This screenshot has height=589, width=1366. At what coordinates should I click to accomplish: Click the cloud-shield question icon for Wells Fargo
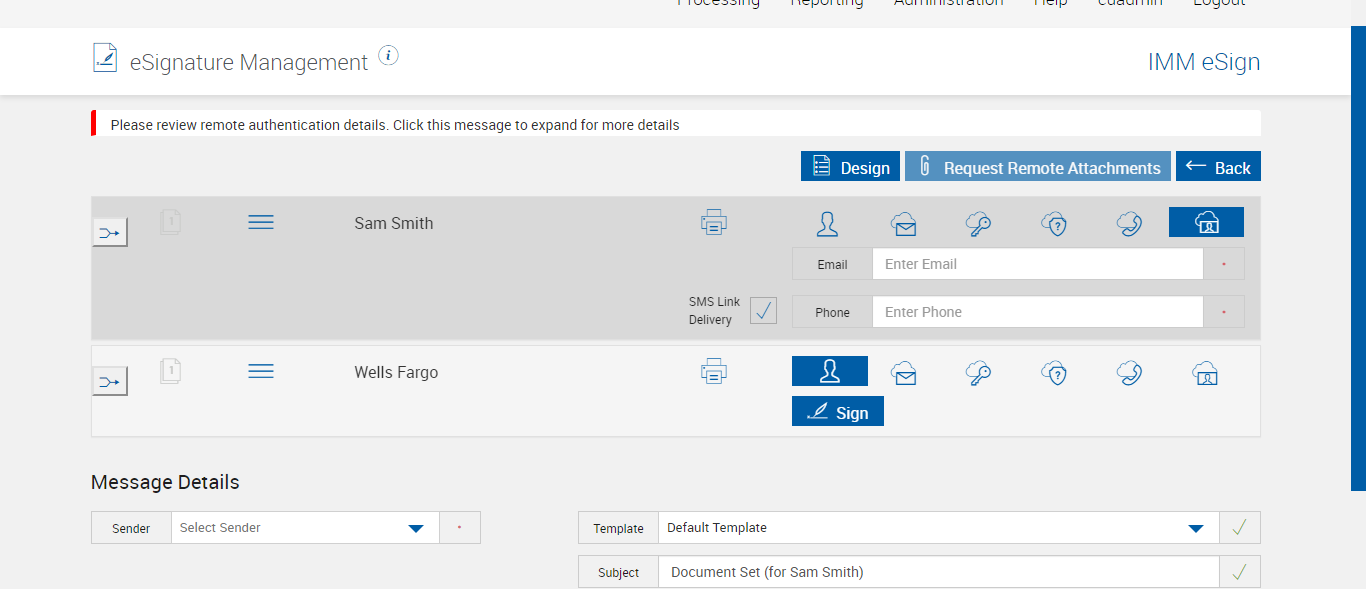click(1054, 373)
